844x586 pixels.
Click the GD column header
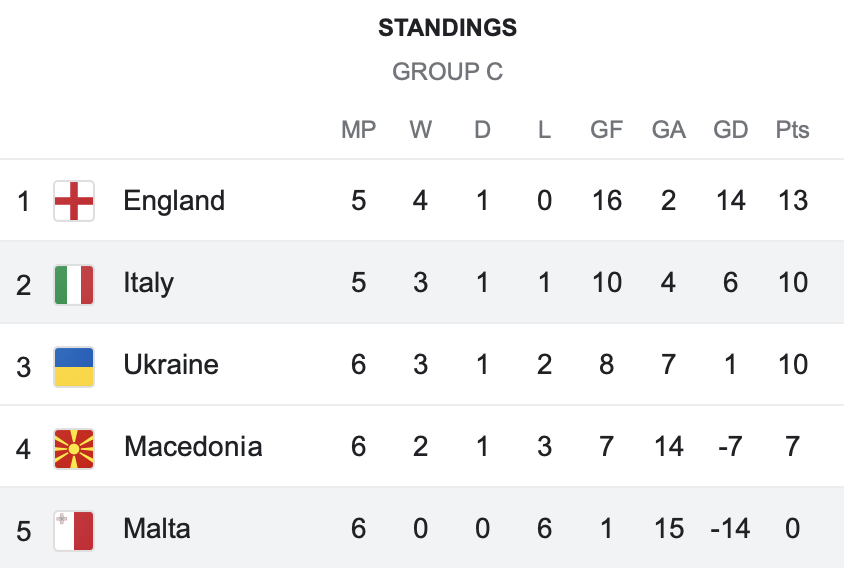pos(730,130)
